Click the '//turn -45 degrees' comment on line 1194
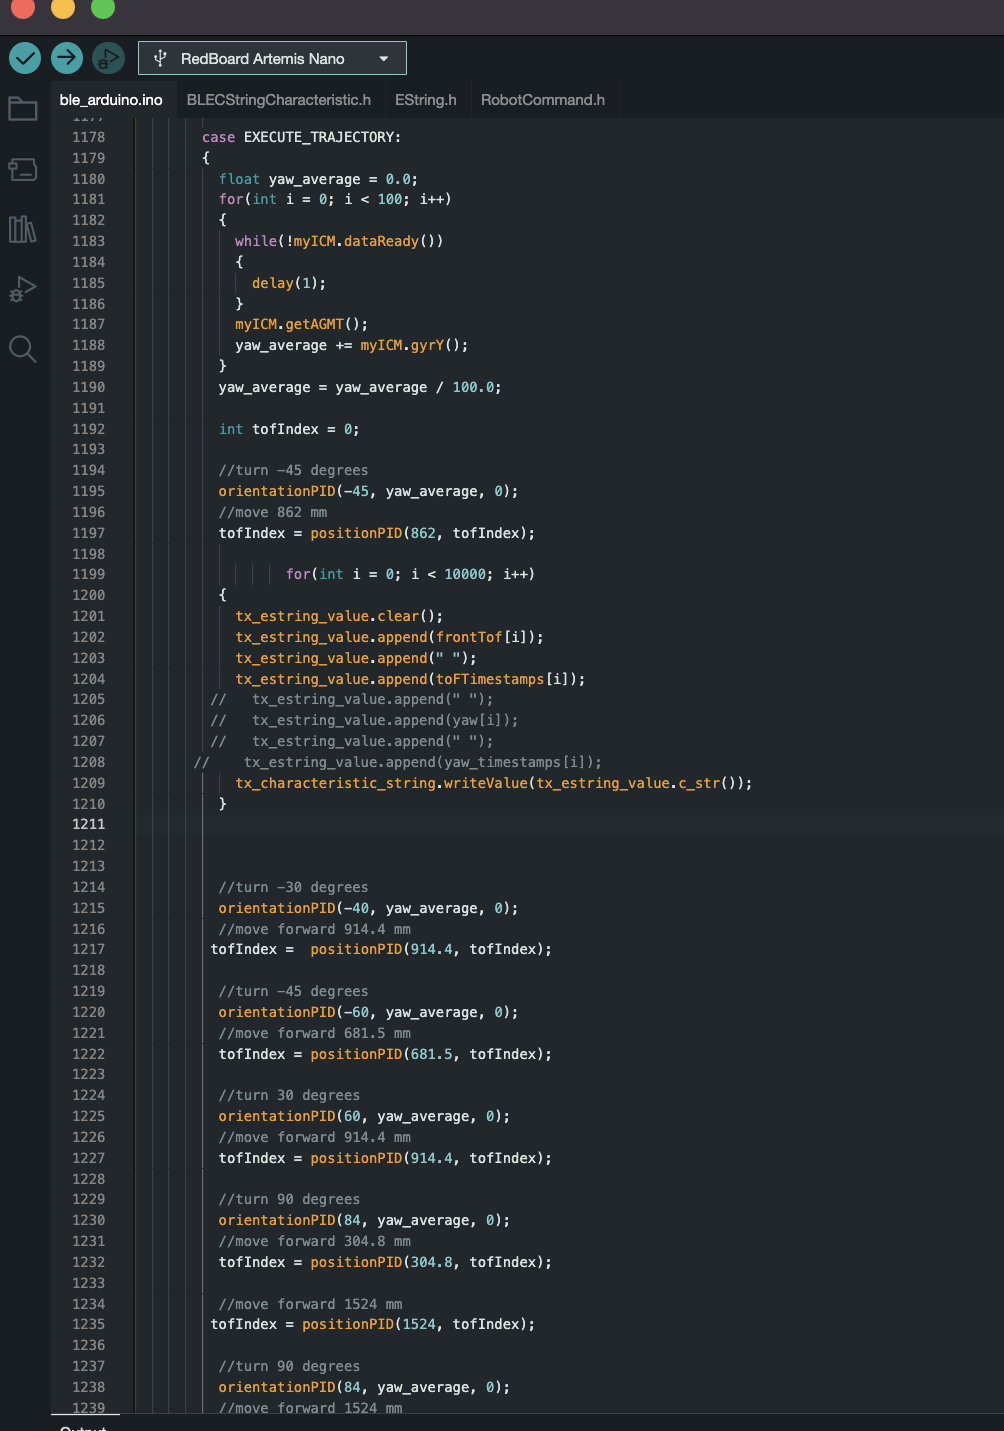This screenshot has width=1004, height=1431. pyautogui.click(x=293, y=470)
